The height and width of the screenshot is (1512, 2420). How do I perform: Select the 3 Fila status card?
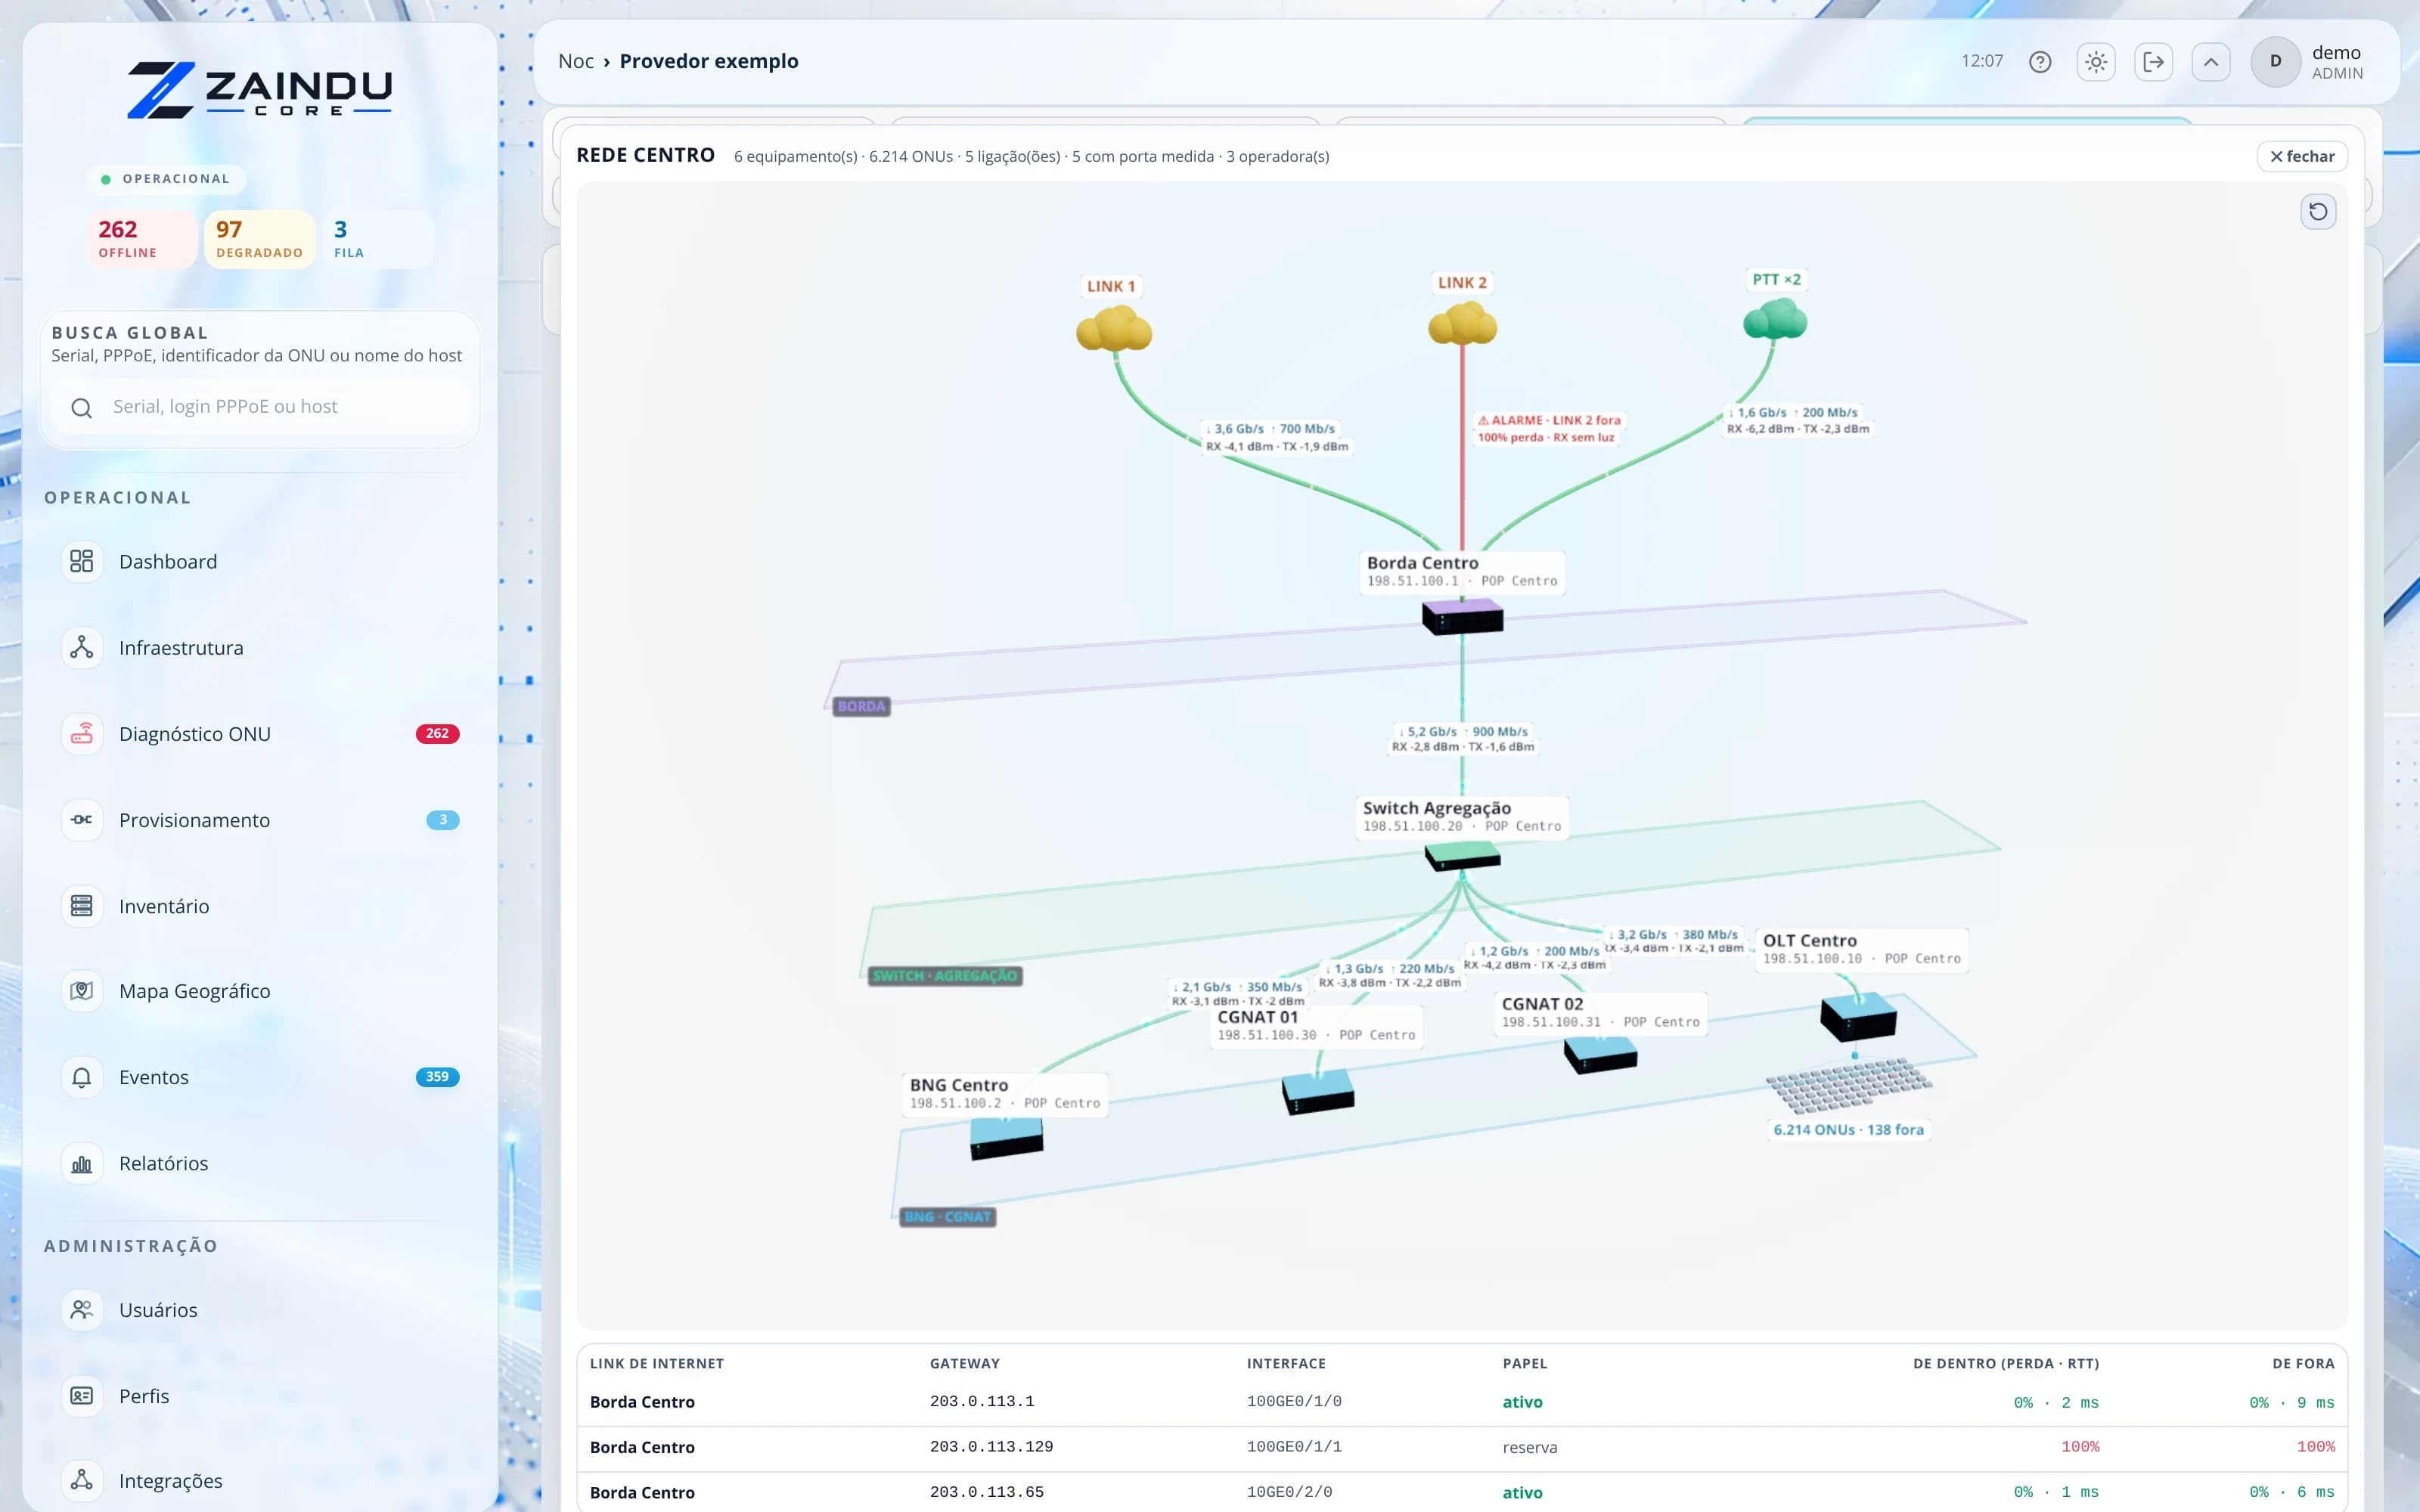(378, 239)
